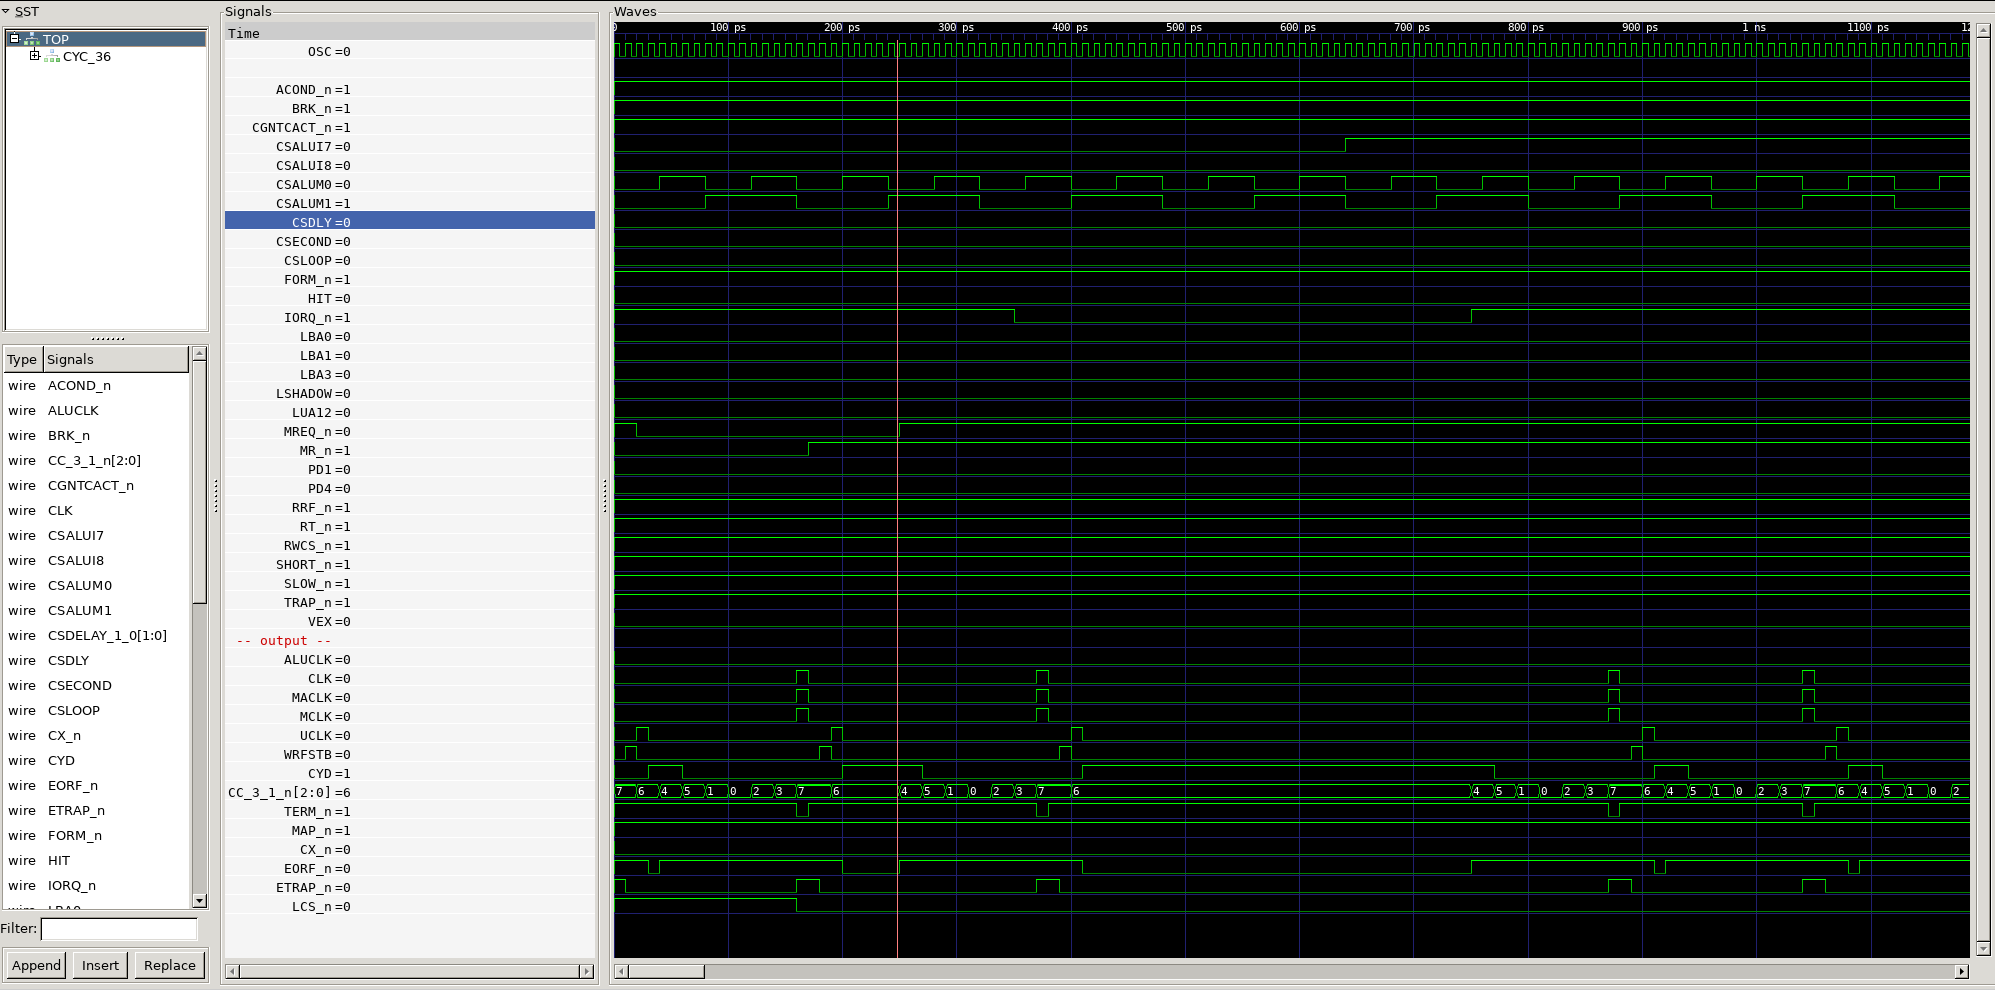The width and height of the screenshot is (1995, 990).
Task: Click right arrow of Signals horizontal scrollbar
Action: tap(587, 971)
